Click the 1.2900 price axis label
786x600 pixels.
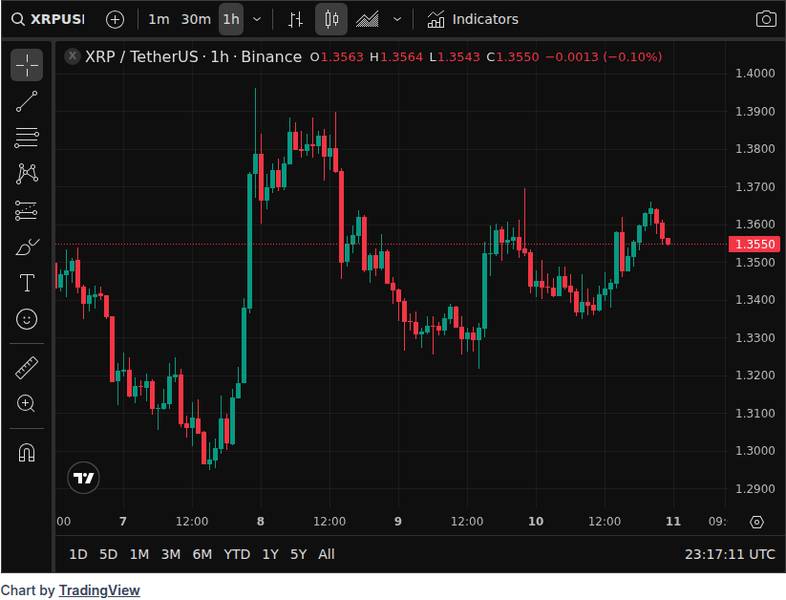(755, 489)
